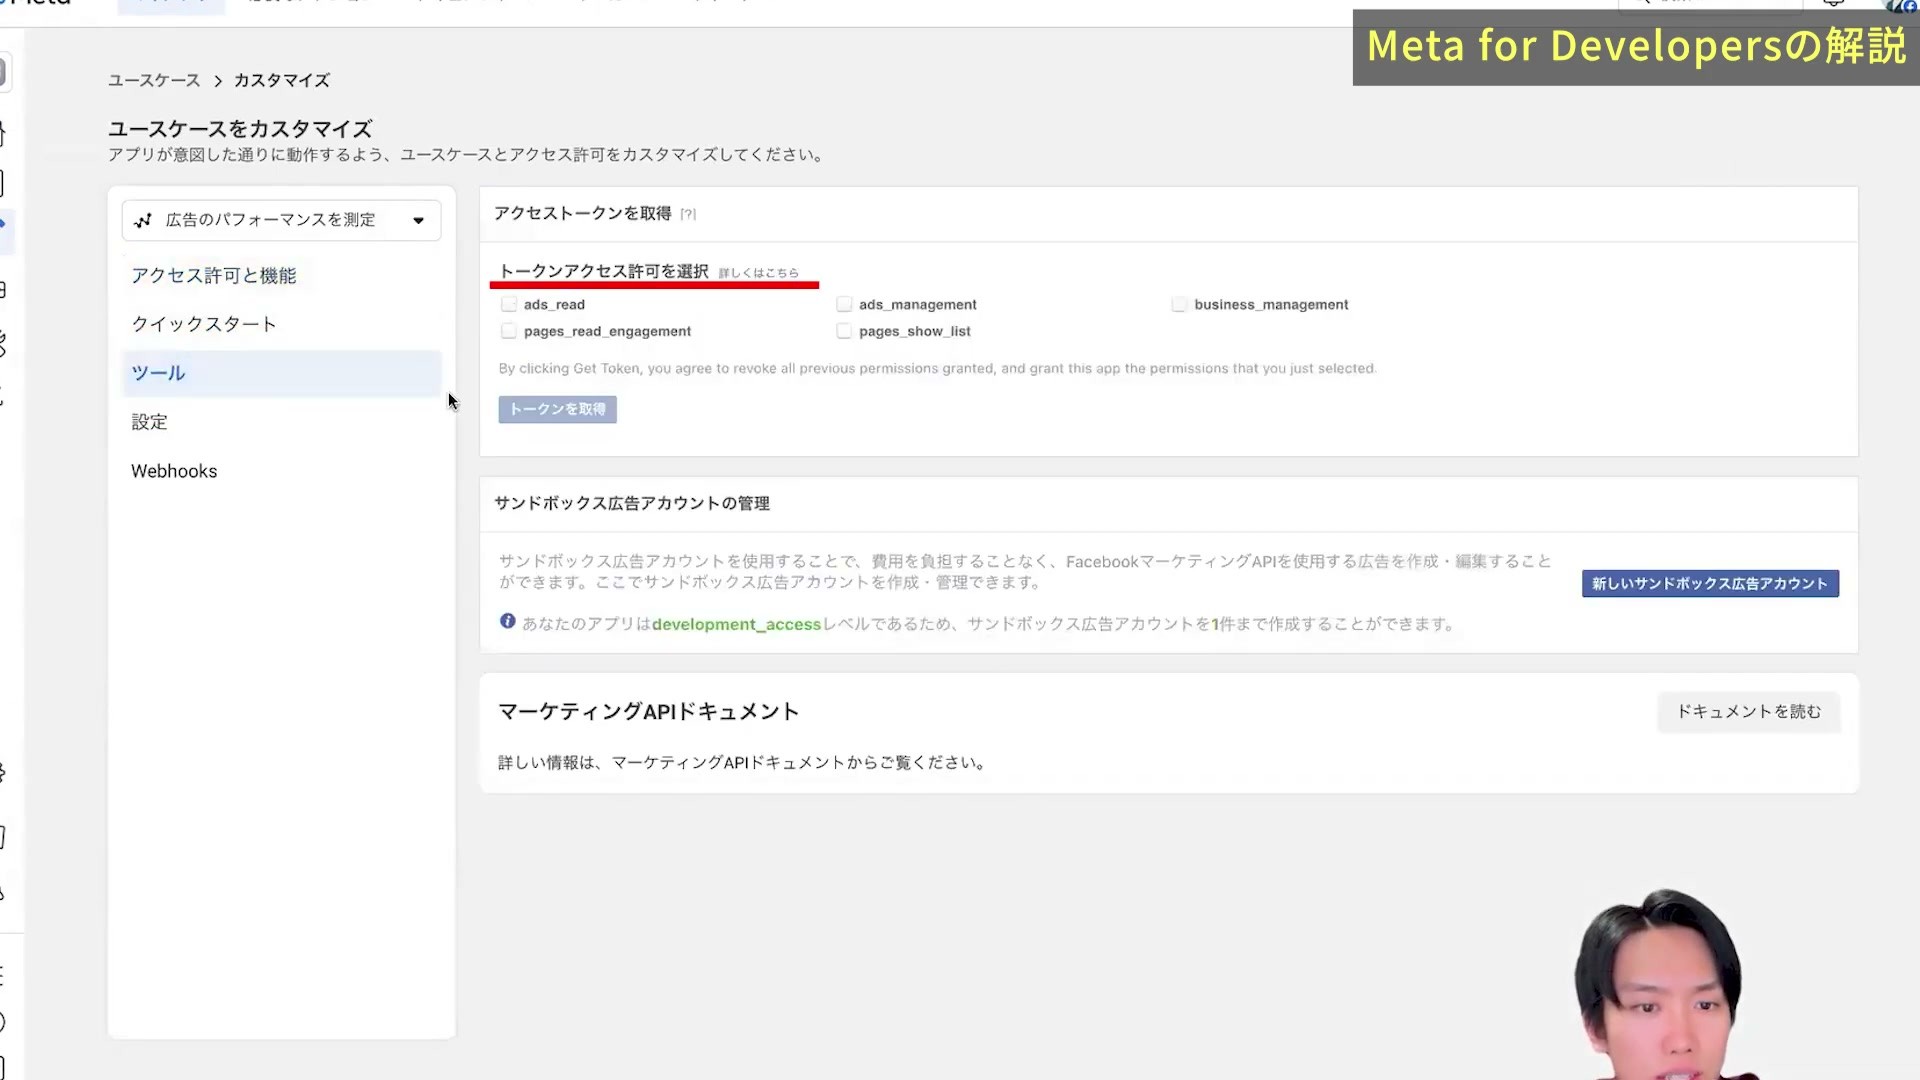Check the ads_management permission box
The width and height of the screenshot is (1920, 1080).
point(844,304)
